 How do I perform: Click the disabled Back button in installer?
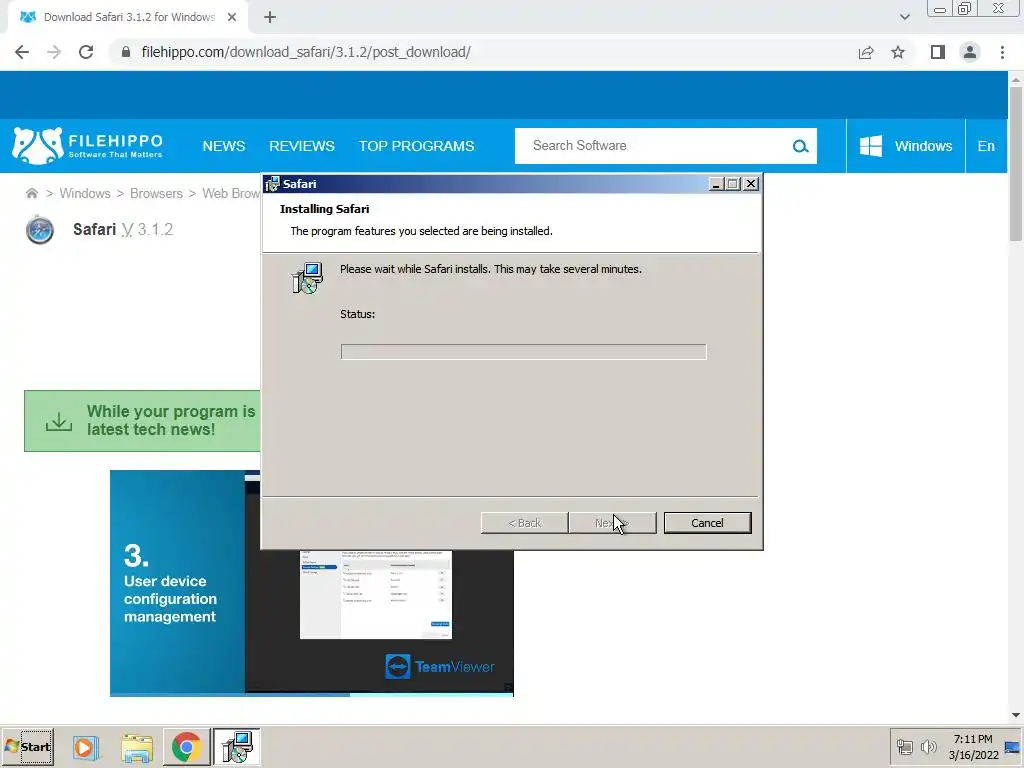coord(524,523)
